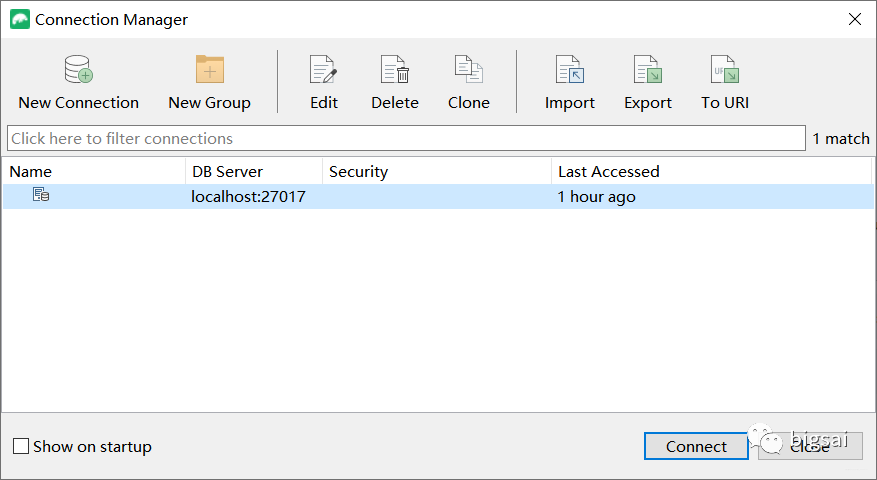The height and width of the screenshot is (480, 877).
Task: Click the connection icon in the Name column
Action: tap(41, 196)
